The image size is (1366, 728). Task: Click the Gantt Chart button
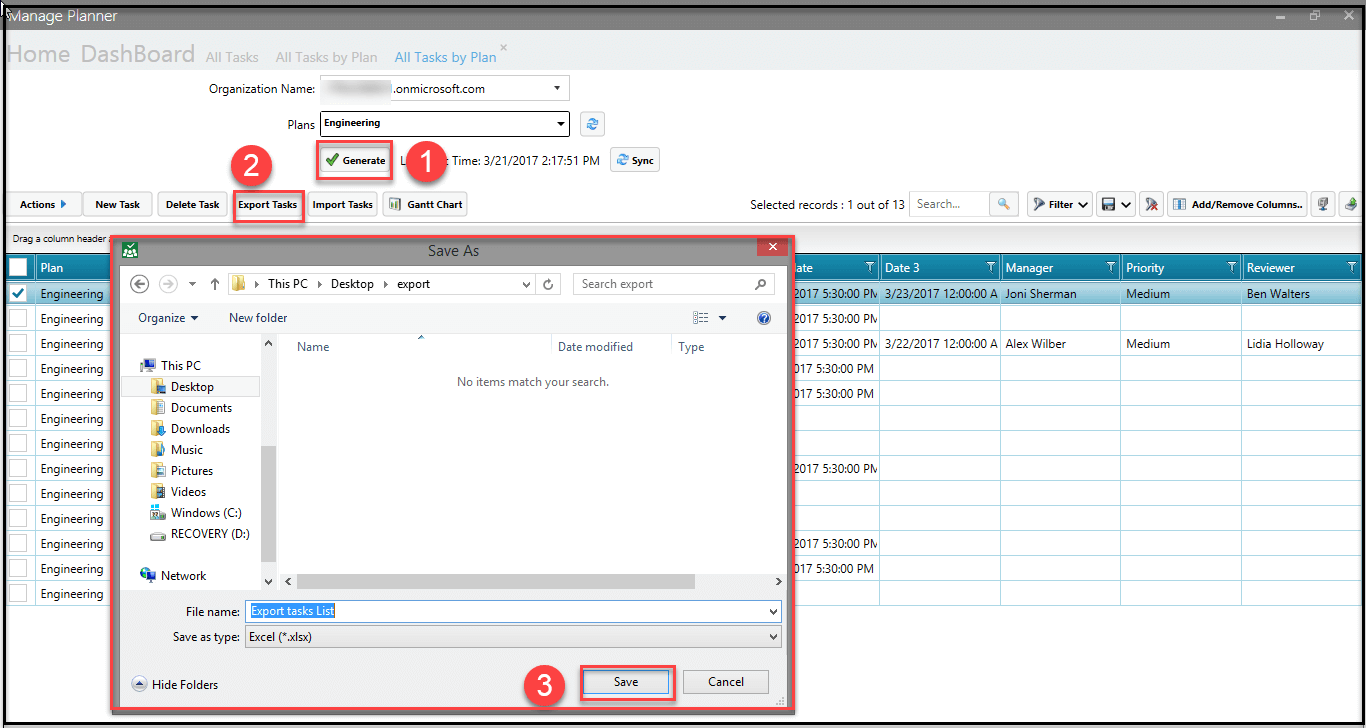pos(425,204)
